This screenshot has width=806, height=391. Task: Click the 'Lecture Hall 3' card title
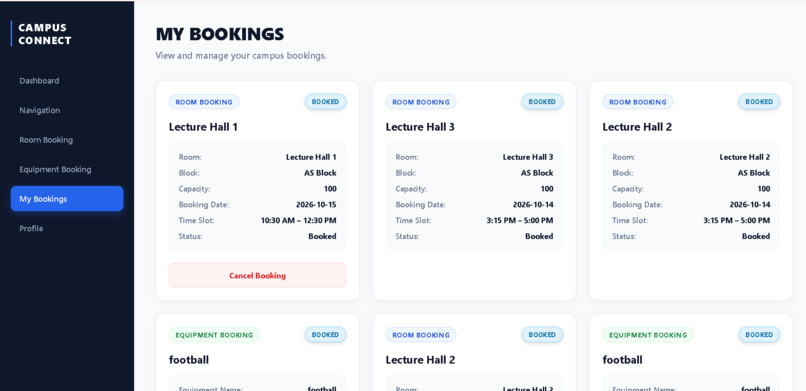tap(420, 127)
